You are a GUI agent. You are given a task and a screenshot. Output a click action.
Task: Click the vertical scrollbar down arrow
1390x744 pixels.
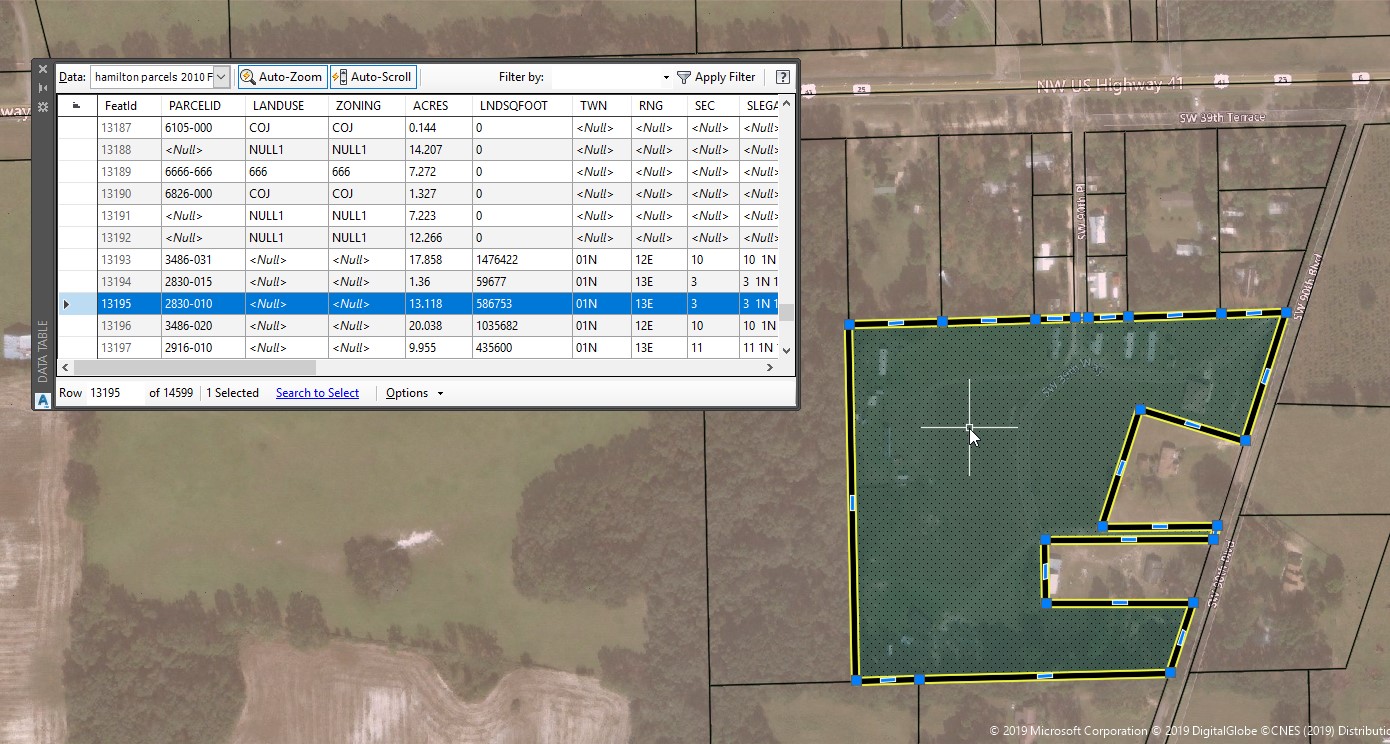(786, 350)
